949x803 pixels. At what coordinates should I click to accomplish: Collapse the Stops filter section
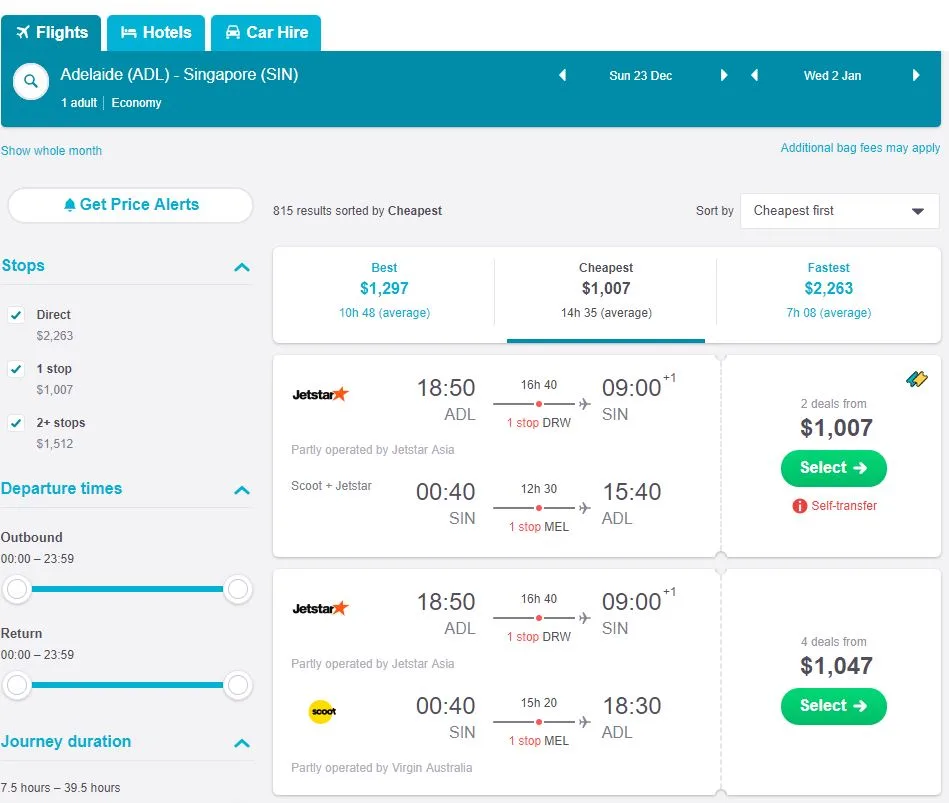241,267
